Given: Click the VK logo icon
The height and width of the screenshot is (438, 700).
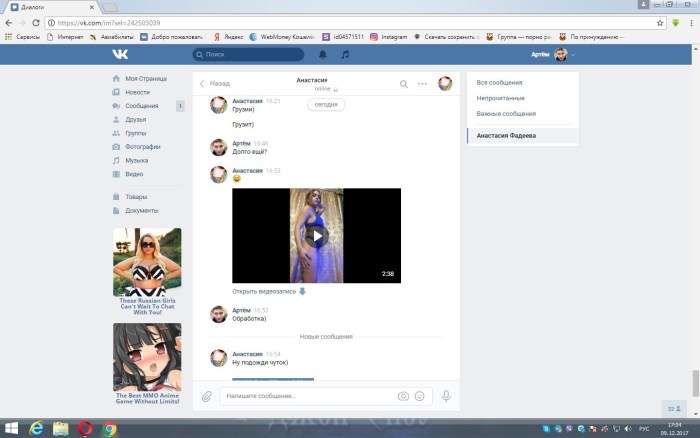Looking at the screenshot, I should point(120,54).
